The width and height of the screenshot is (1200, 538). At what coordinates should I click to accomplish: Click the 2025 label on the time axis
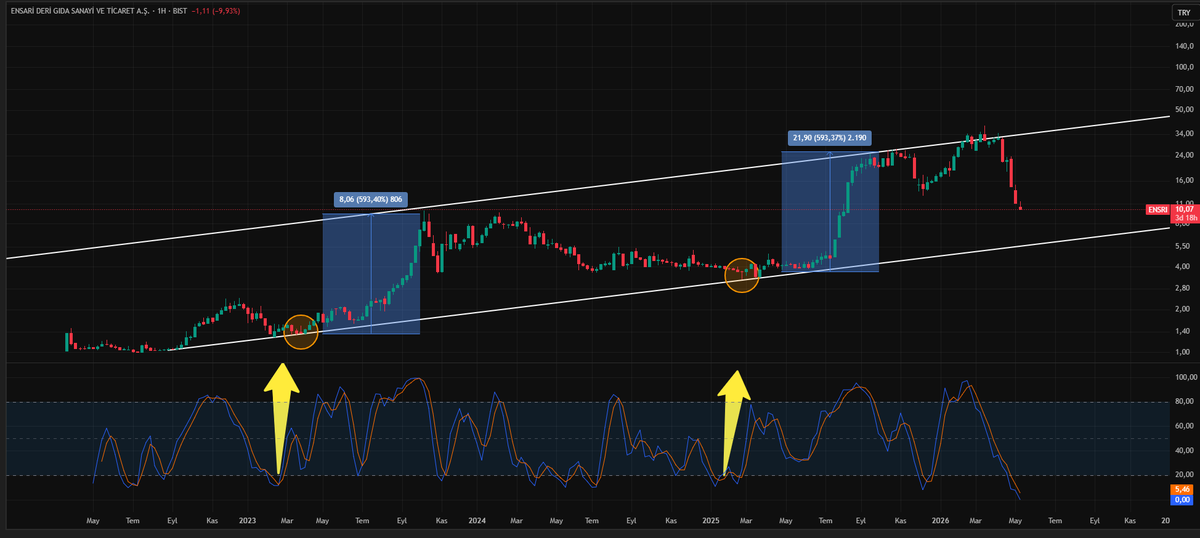click(711, 521)
